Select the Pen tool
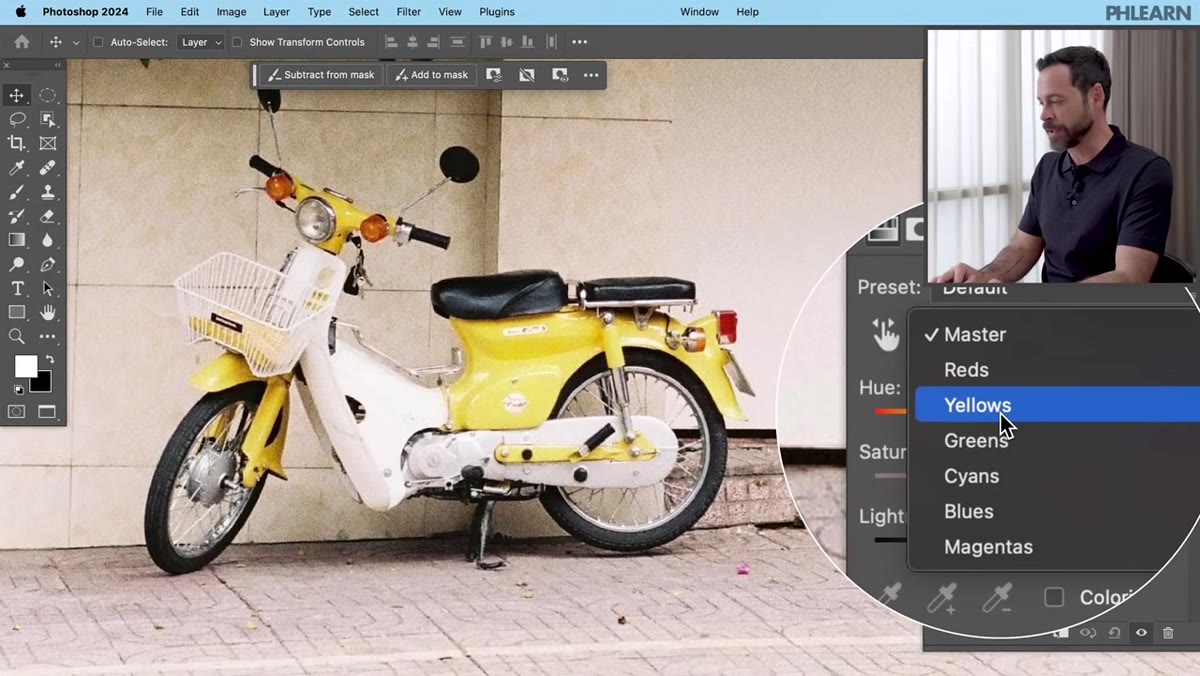 point(47,265)
